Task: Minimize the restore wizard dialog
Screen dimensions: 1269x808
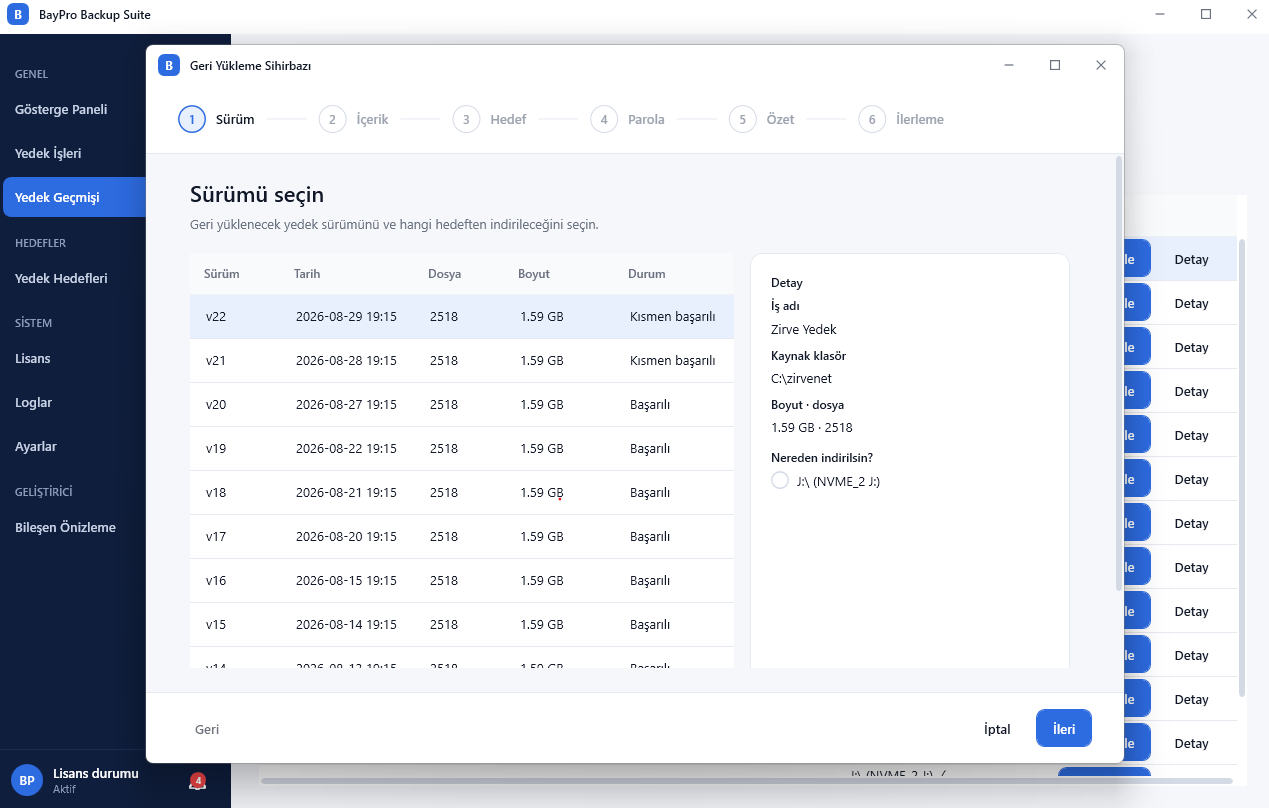Action: (1009, 65)
